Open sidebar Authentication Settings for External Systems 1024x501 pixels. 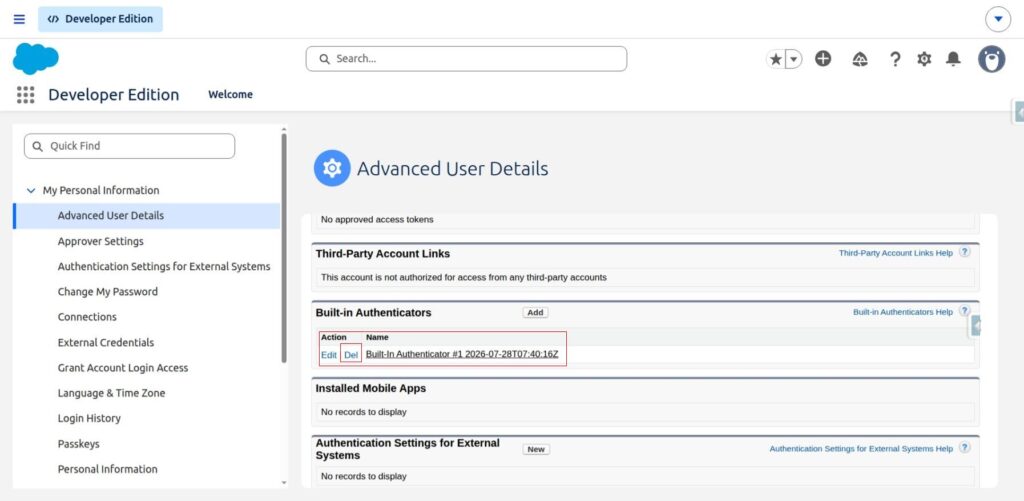pyautogui.click(x=164, y=267)
